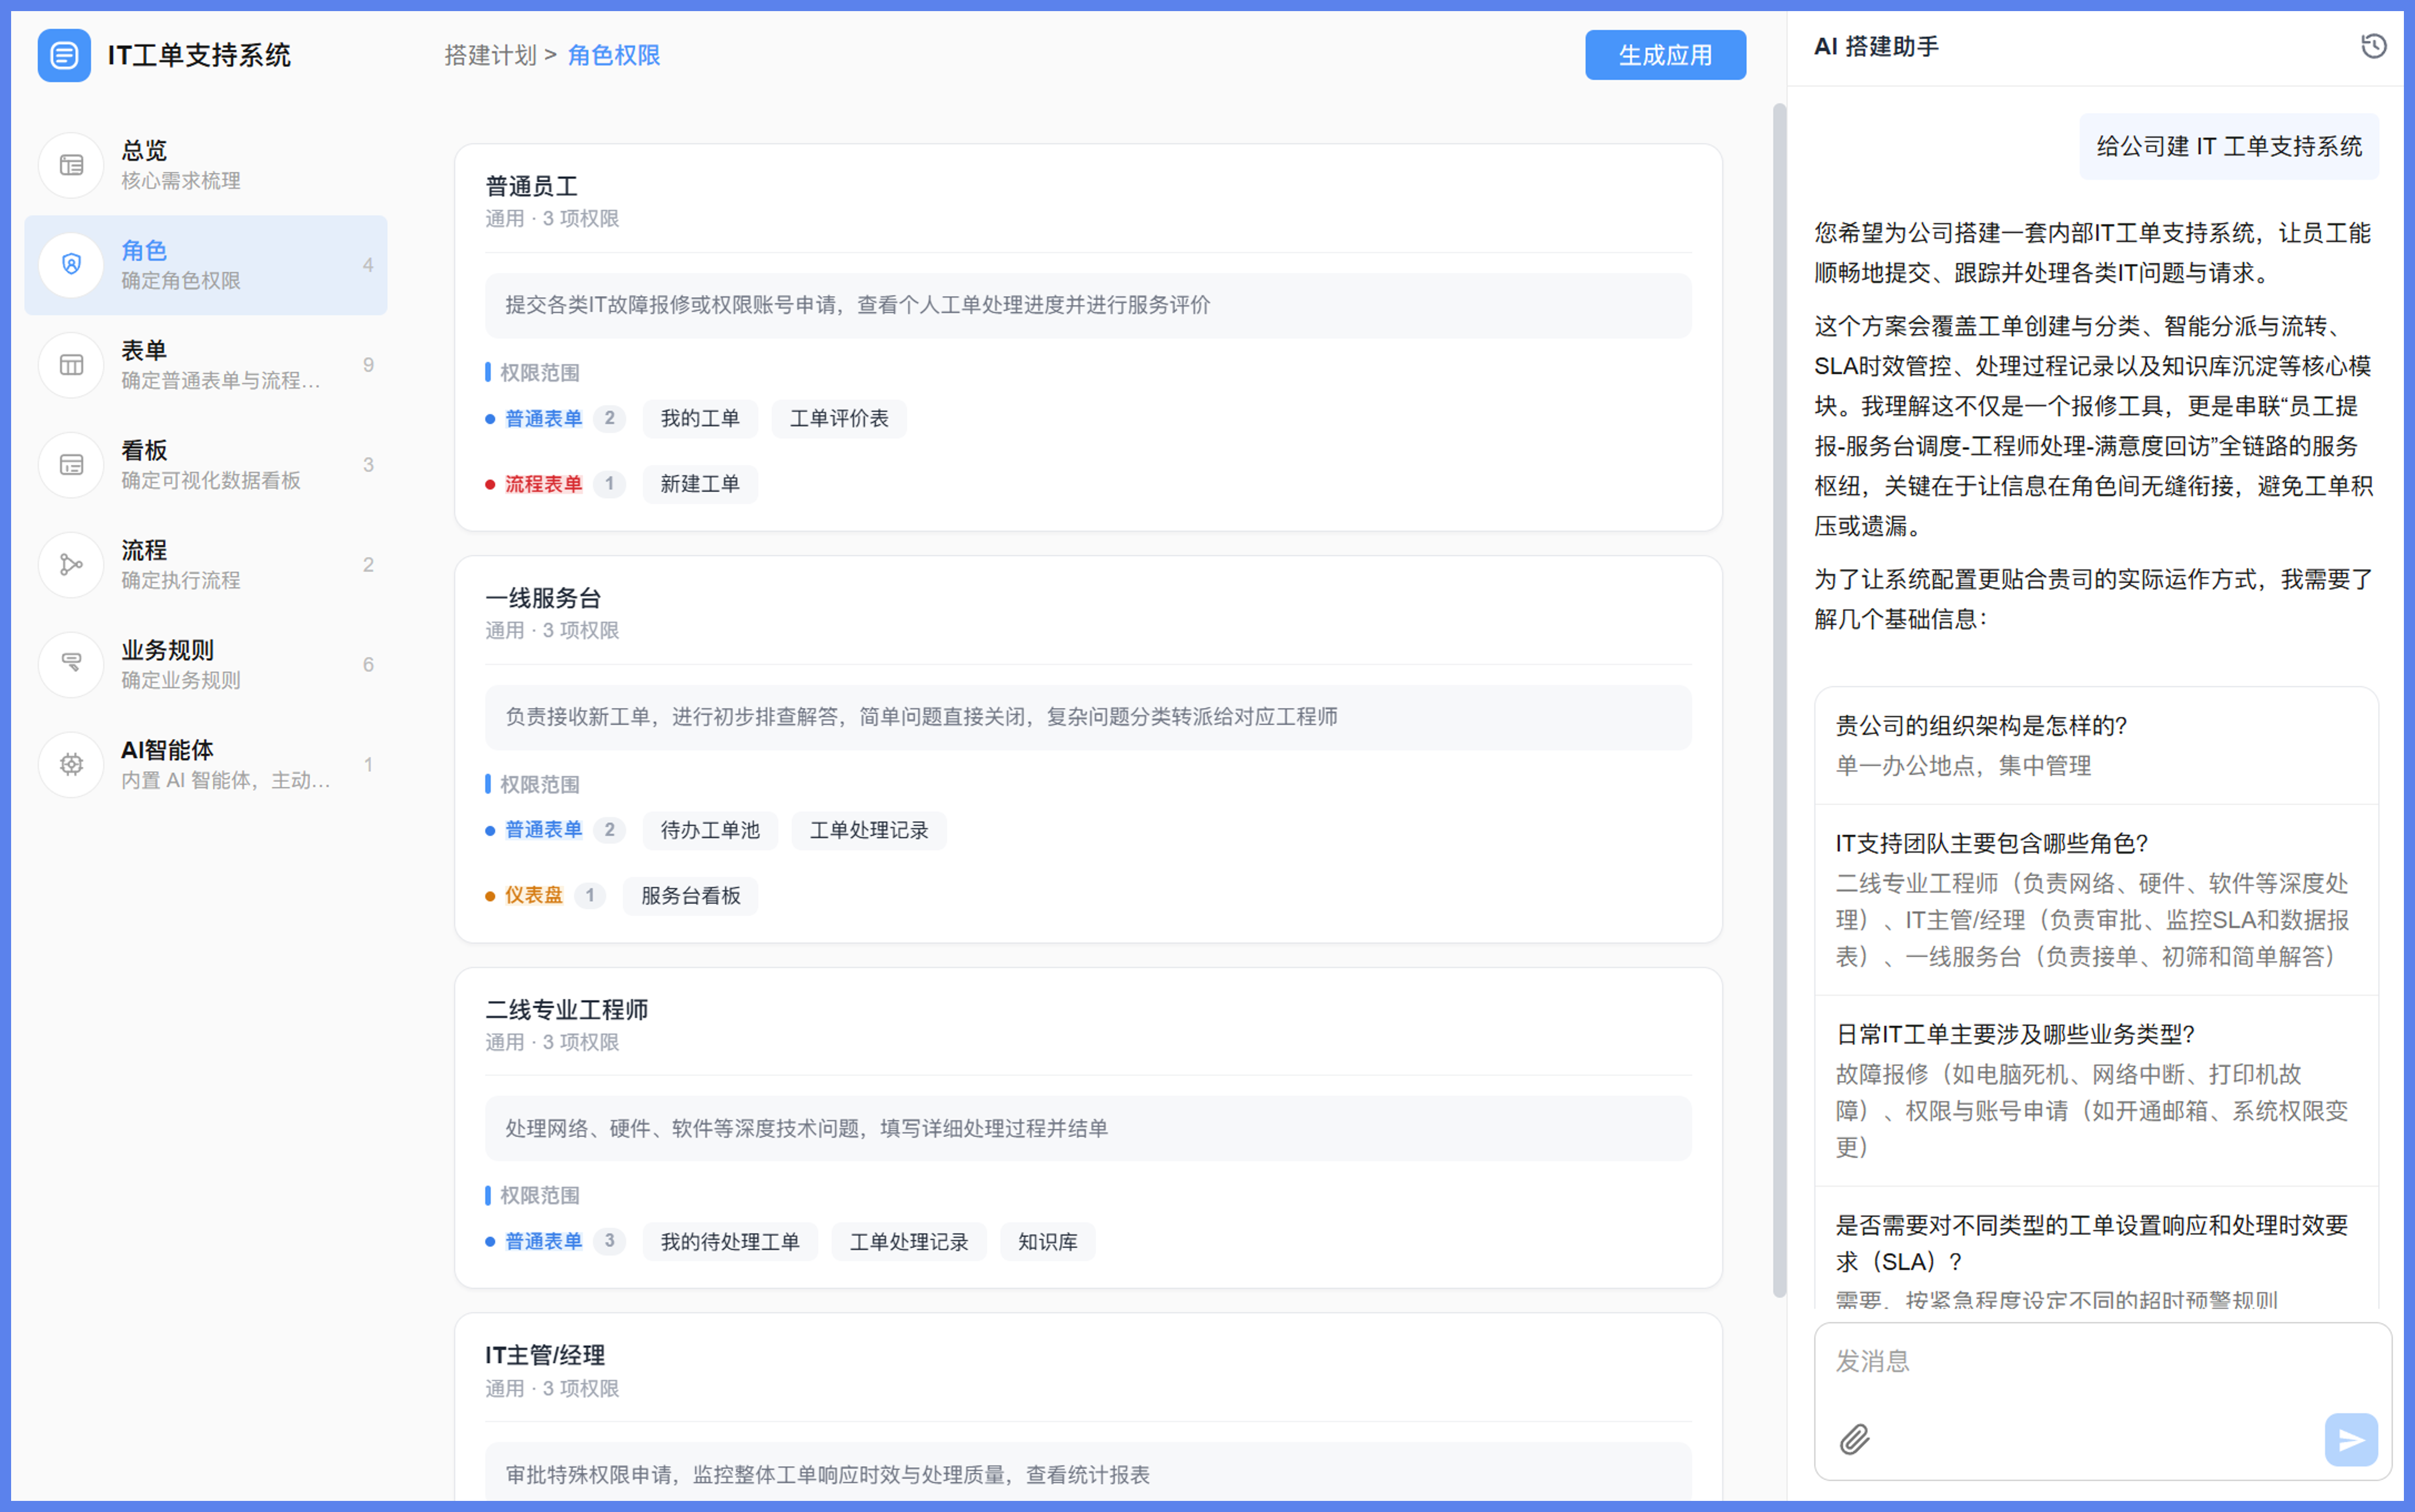Click the 新建工单 tag
The height and width of the screenshot is (1512, 2415).
click(700, 484)
